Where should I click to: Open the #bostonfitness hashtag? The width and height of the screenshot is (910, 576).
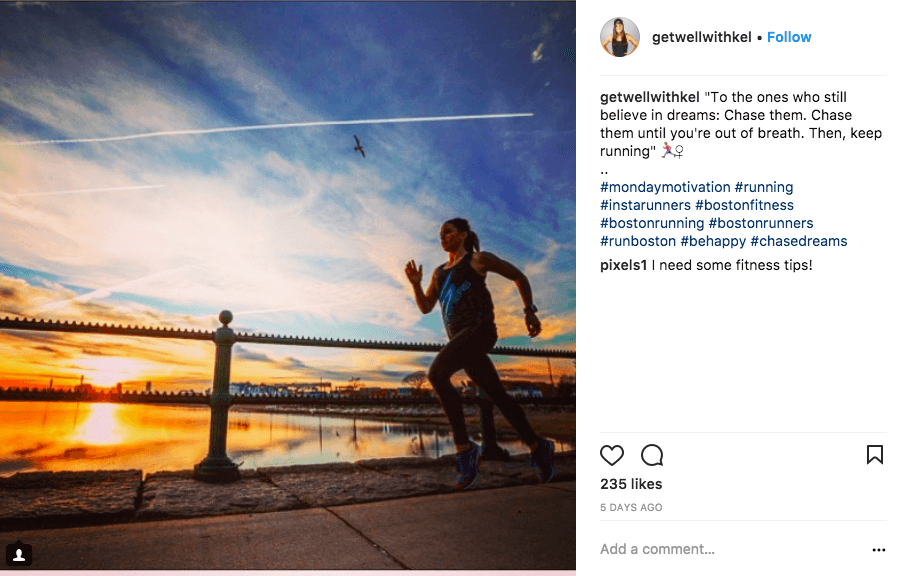click(x=745, y=205)
